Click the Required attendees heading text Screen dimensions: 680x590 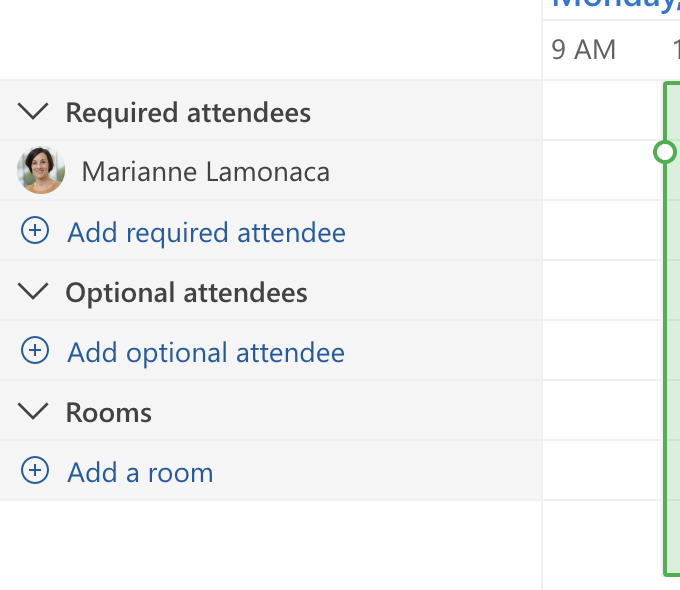pyautogui.click(x=188, y=113)
